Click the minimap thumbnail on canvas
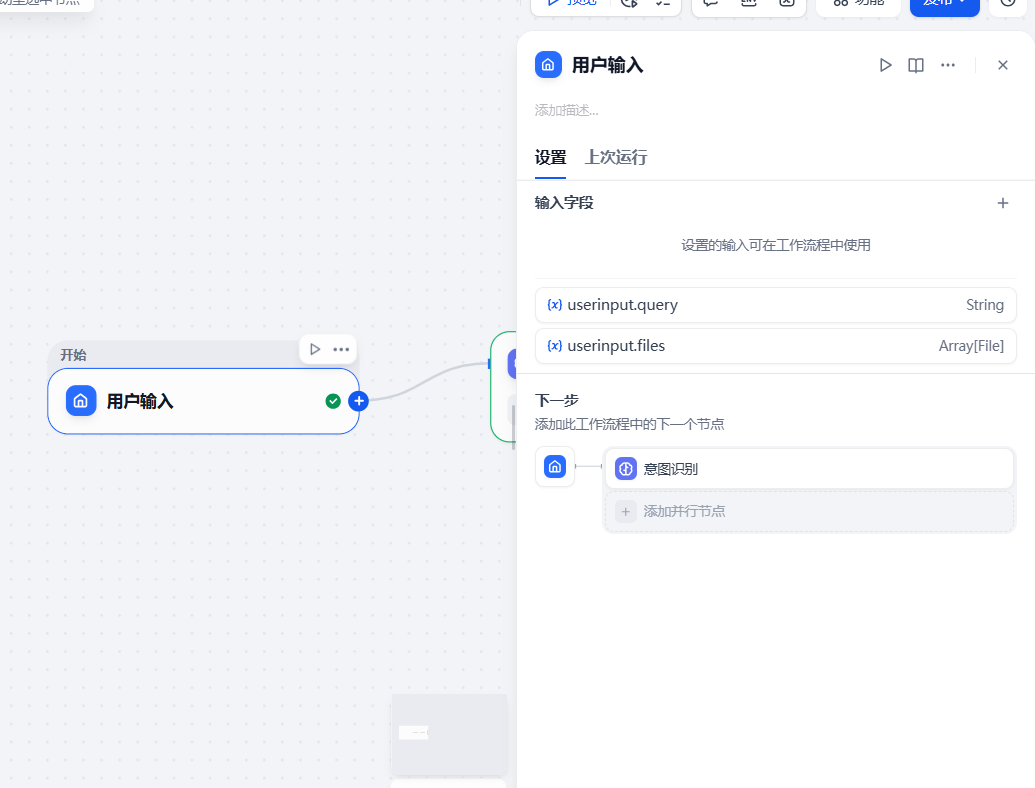 pyautogui.click(x=450, y=734)
